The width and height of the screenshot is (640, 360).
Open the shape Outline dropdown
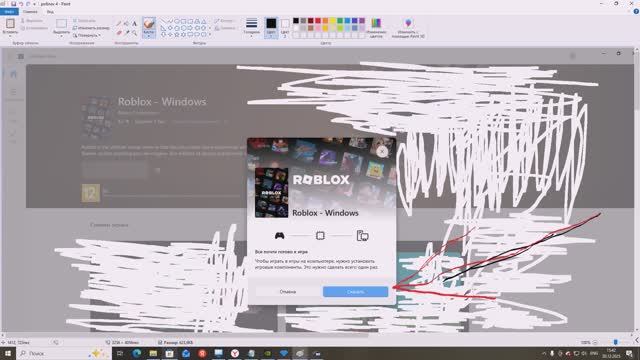[x=225, y=20]
